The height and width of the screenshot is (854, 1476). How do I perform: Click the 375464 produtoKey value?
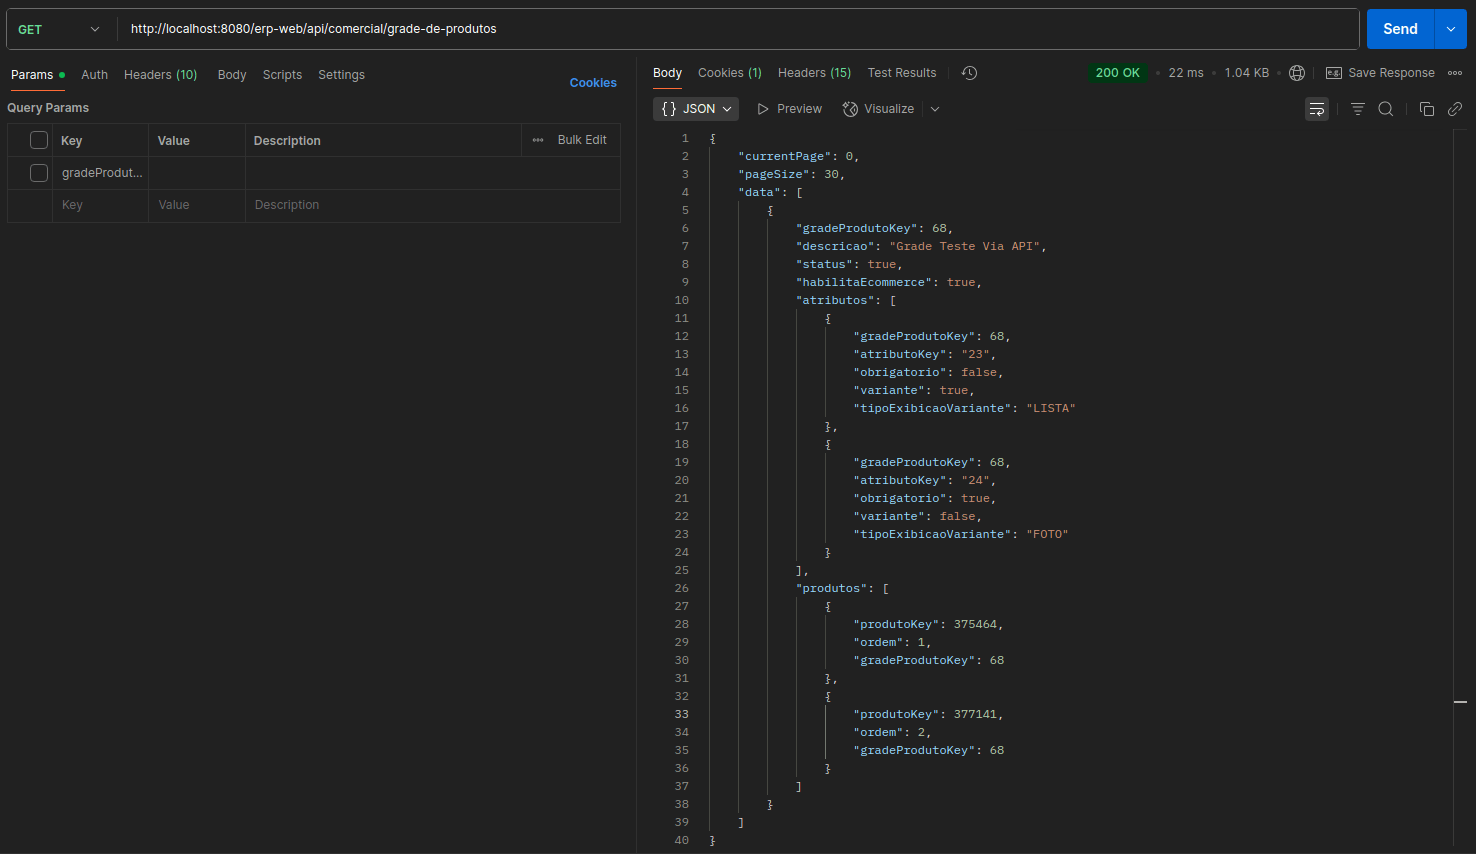coord(975,624)
